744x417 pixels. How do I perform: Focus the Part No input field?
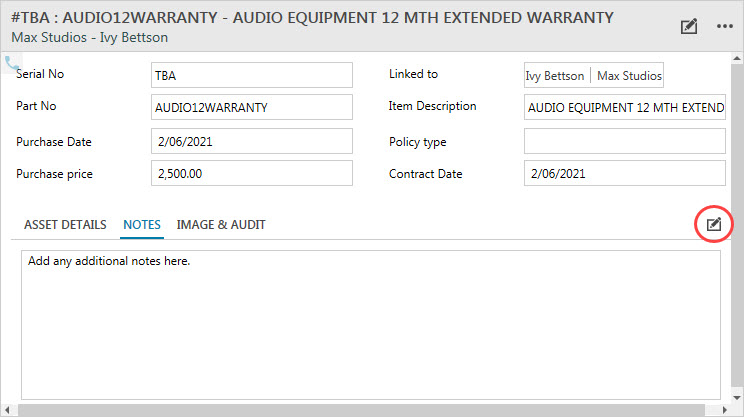pos(252,107)
